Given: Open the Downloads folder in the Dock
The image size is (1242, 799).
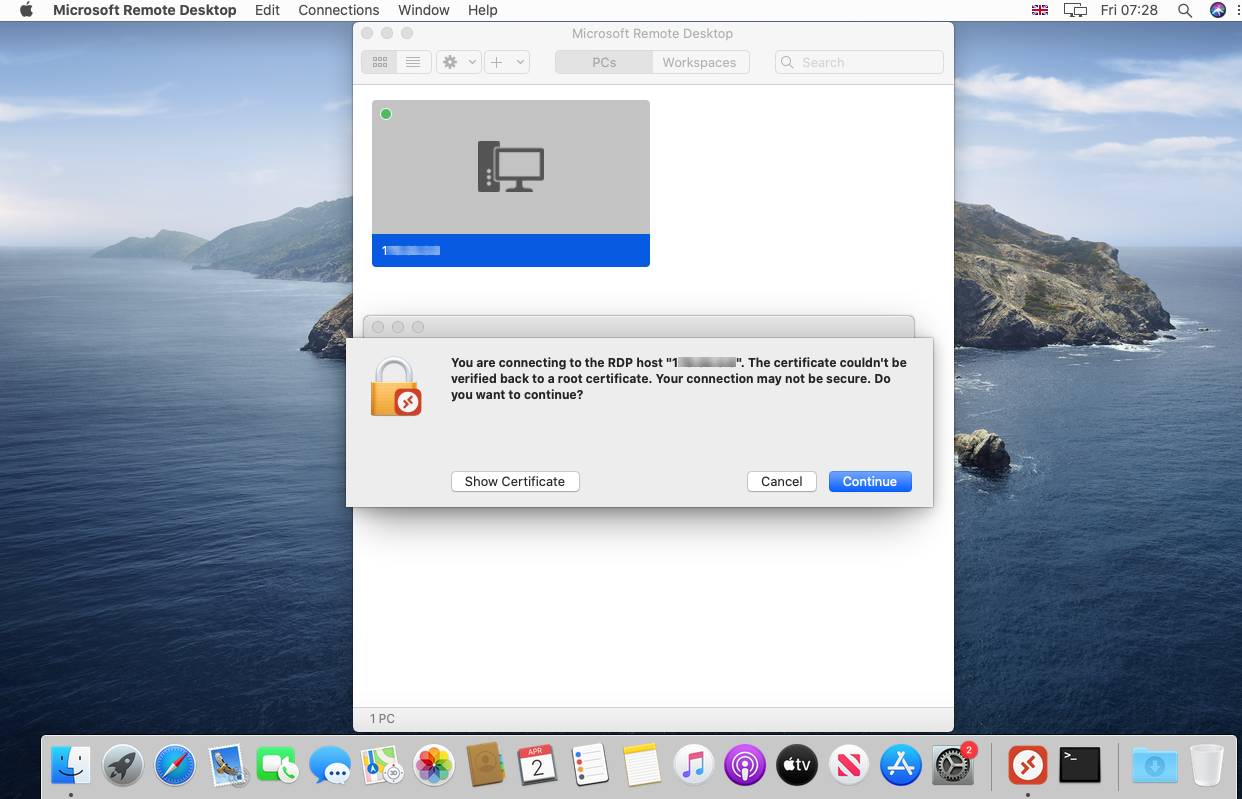Looking at the screenshot, I should [x=1154, y=766].
